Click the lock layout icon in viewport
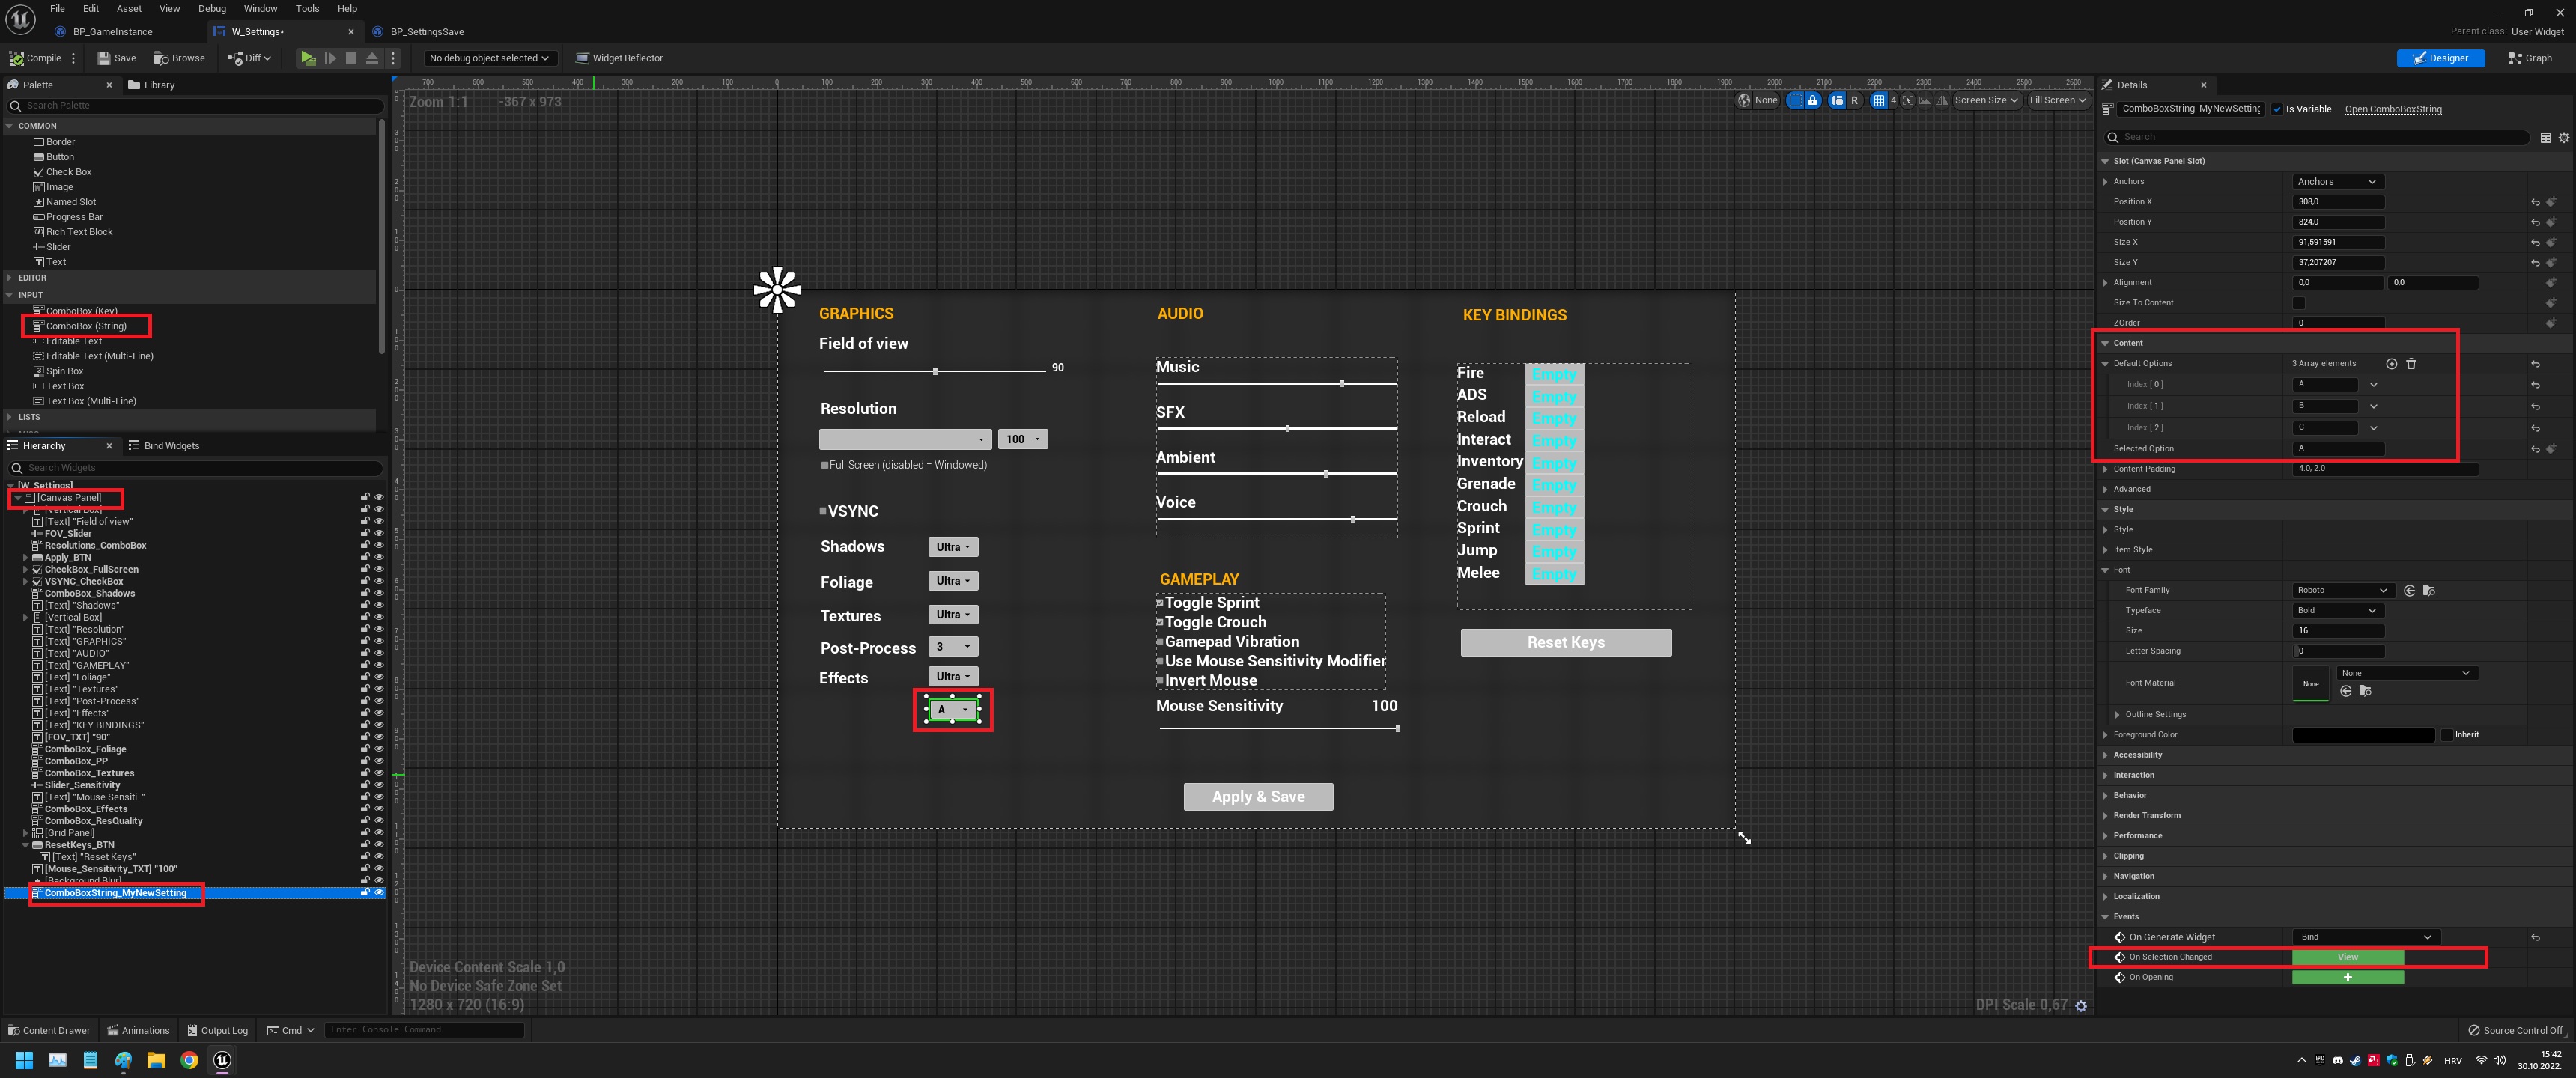Screen dimensions: 2576x1078 pos(1812,100)
